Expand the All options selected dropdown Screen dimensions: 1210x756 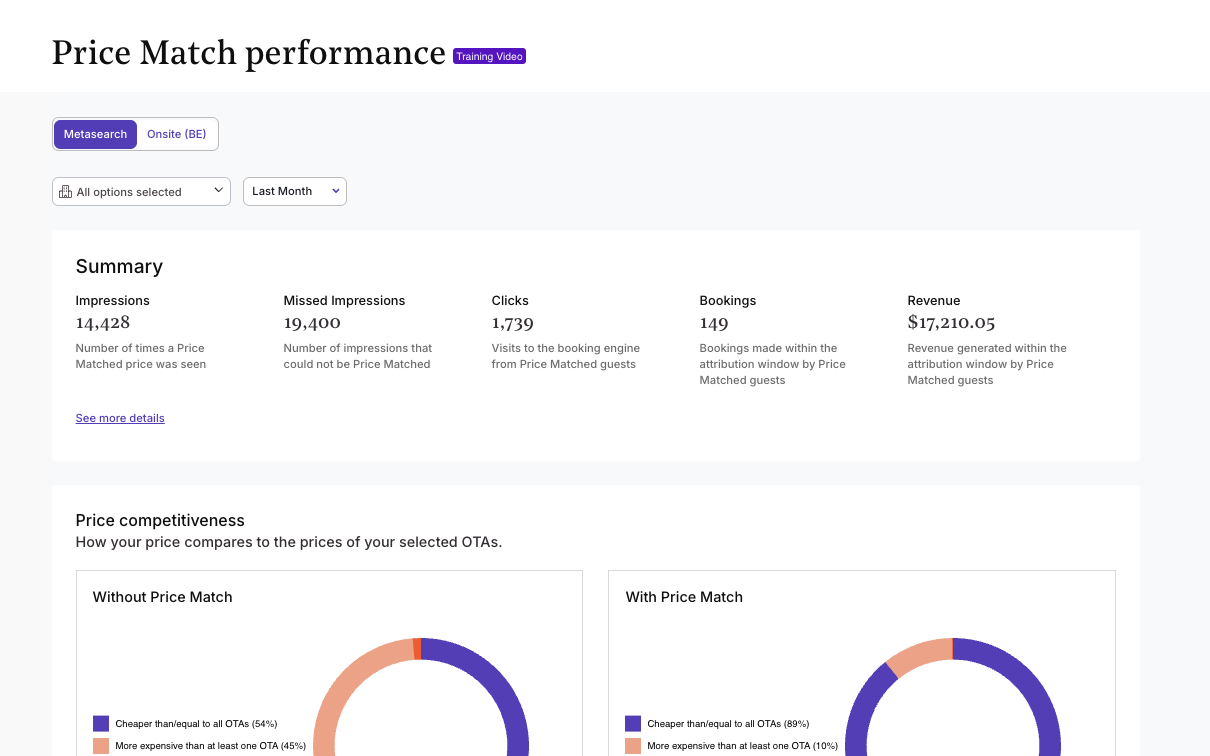click(x=141, y=192)
